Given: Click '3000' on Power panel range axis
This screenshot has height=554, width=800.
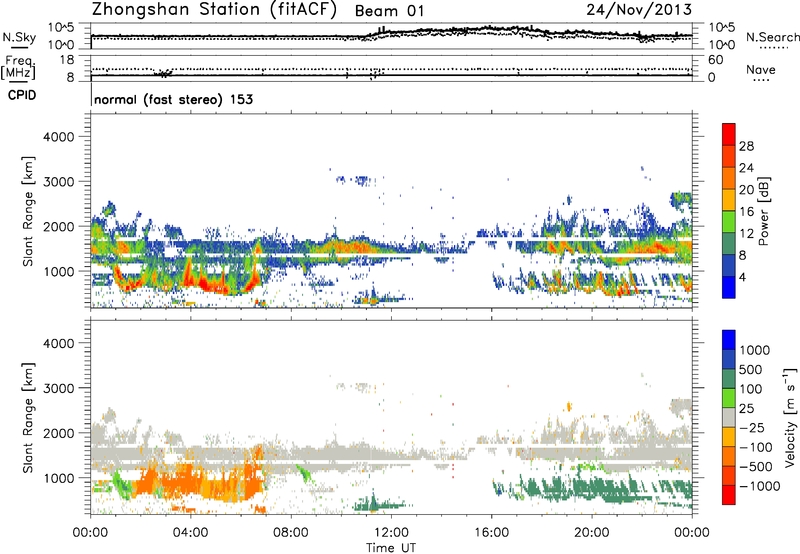Looking at the screenshot, I should pos(58,182).
